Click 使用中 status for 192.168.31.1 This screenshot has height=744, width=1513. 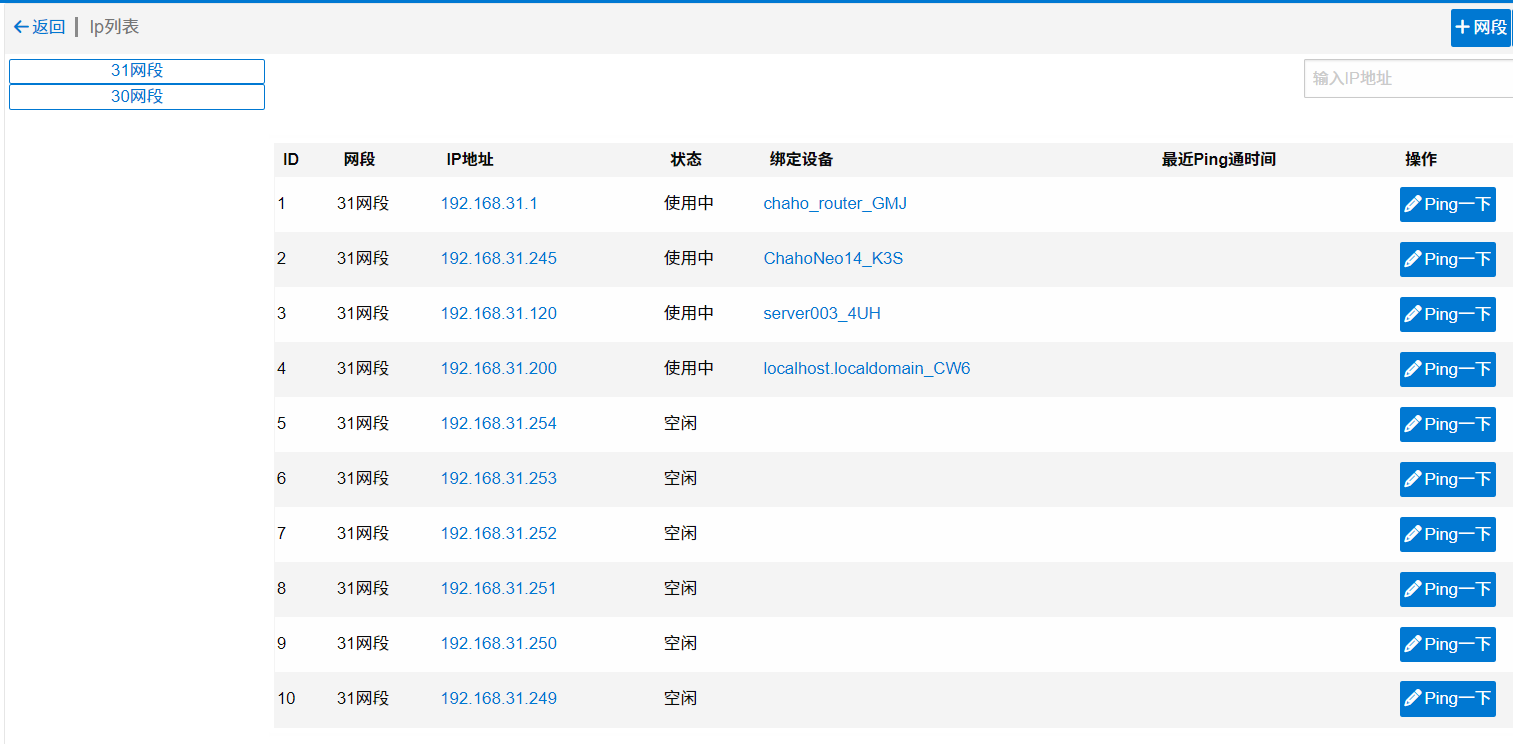tap(689, 203)
